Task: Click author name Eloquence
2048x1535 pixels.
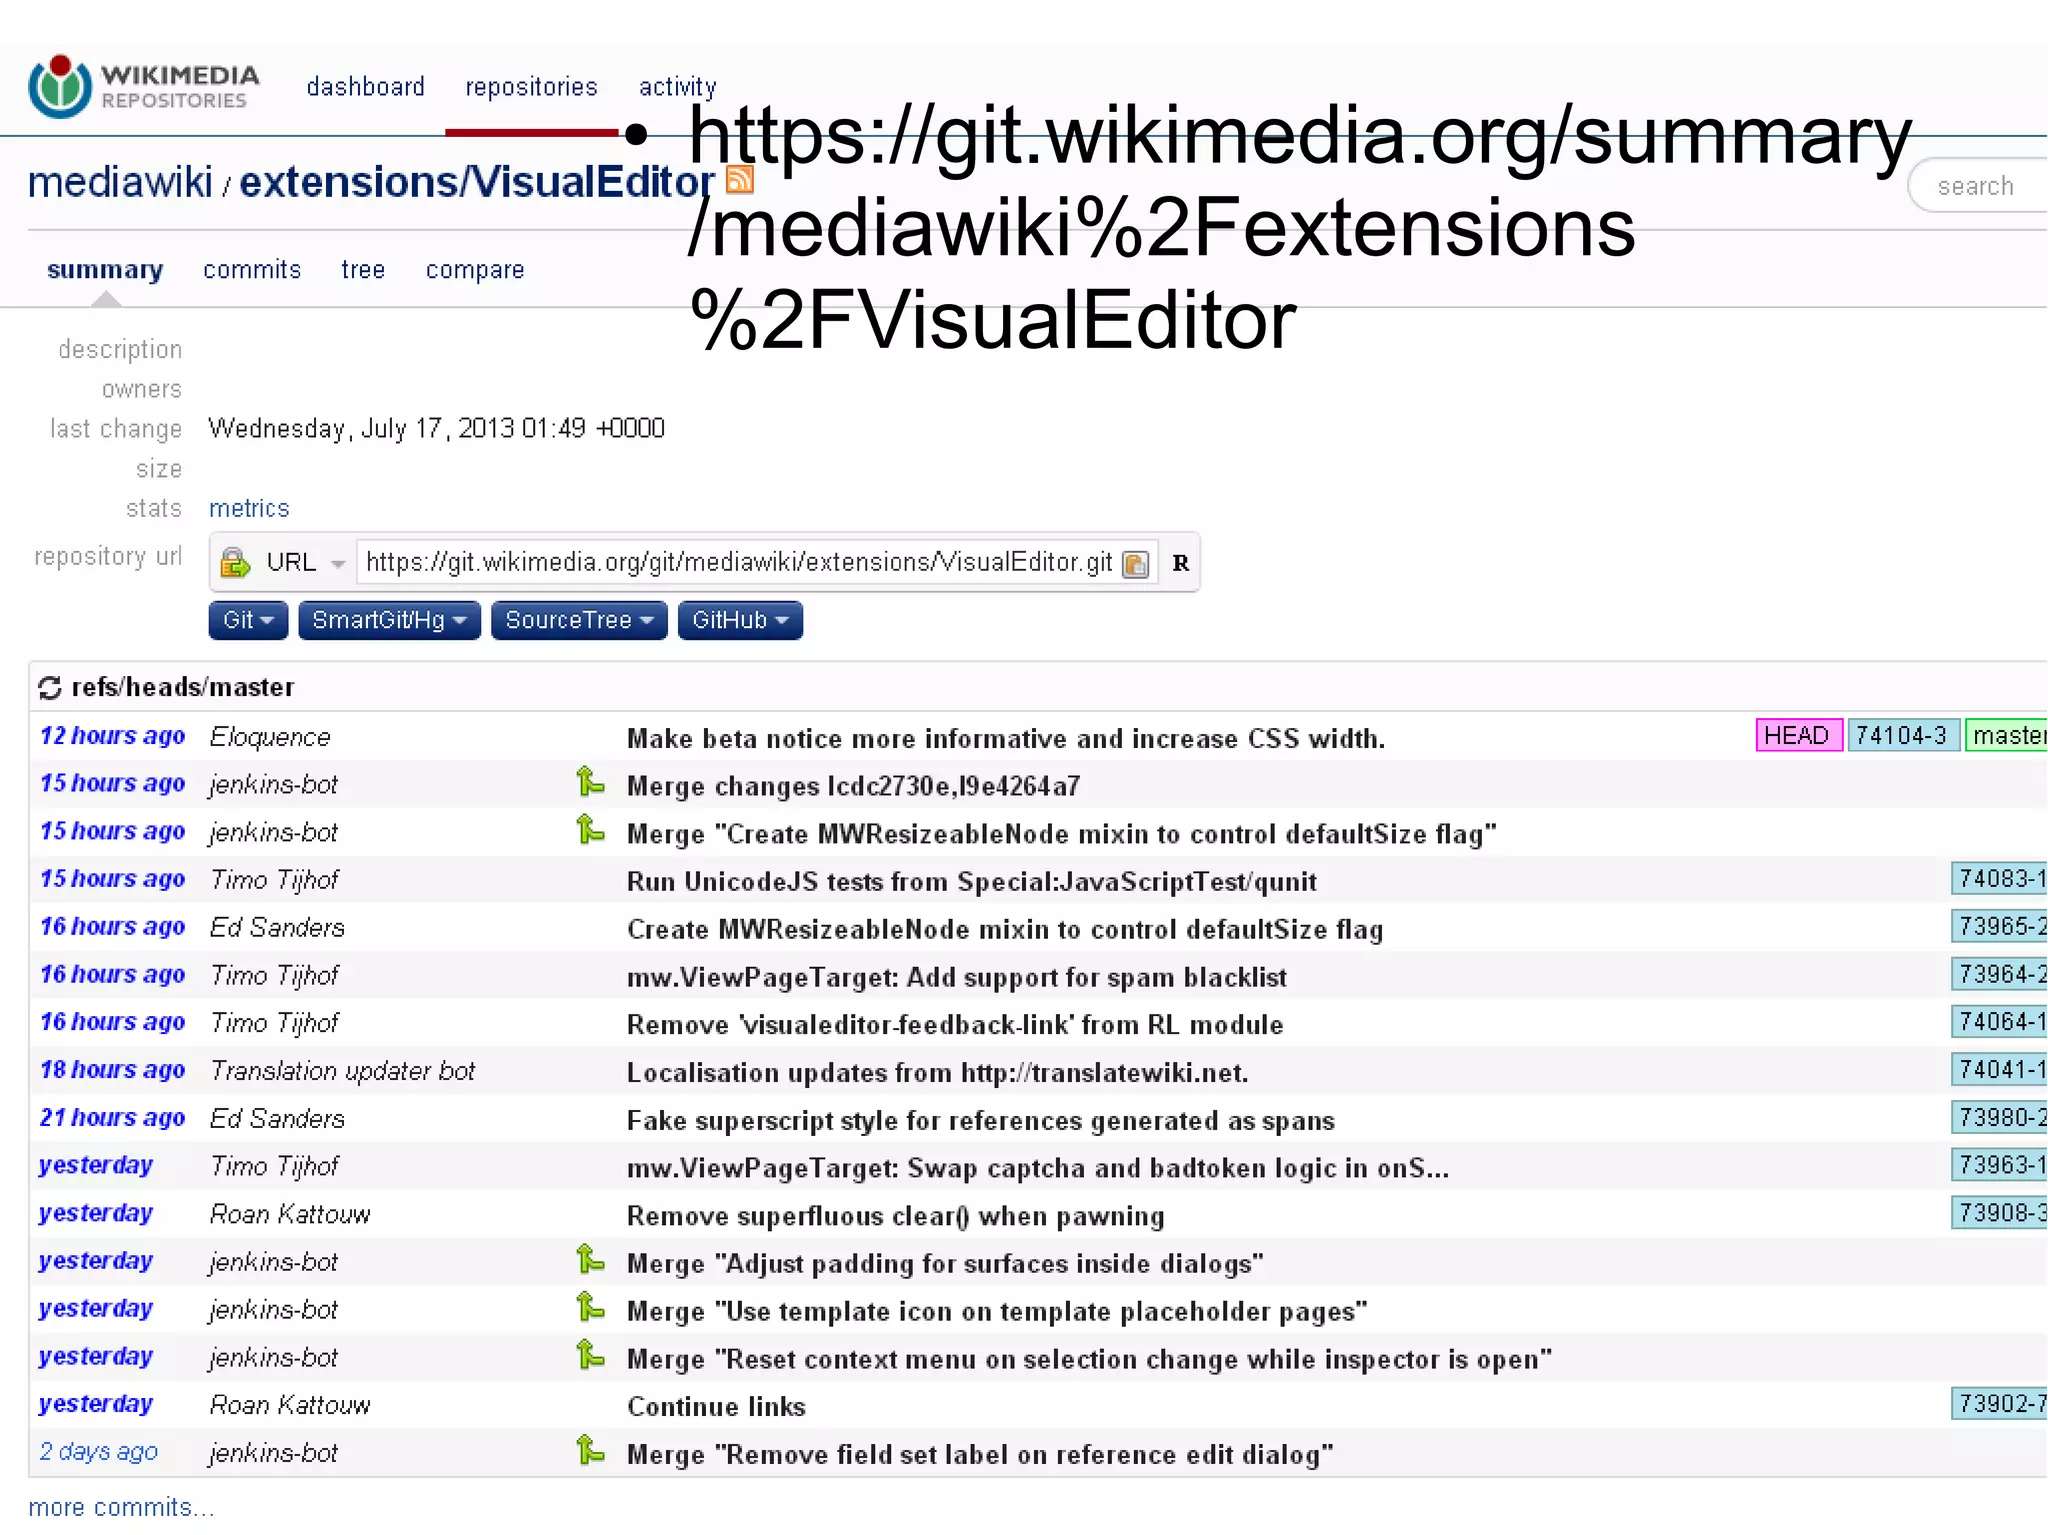Action: 270,738
